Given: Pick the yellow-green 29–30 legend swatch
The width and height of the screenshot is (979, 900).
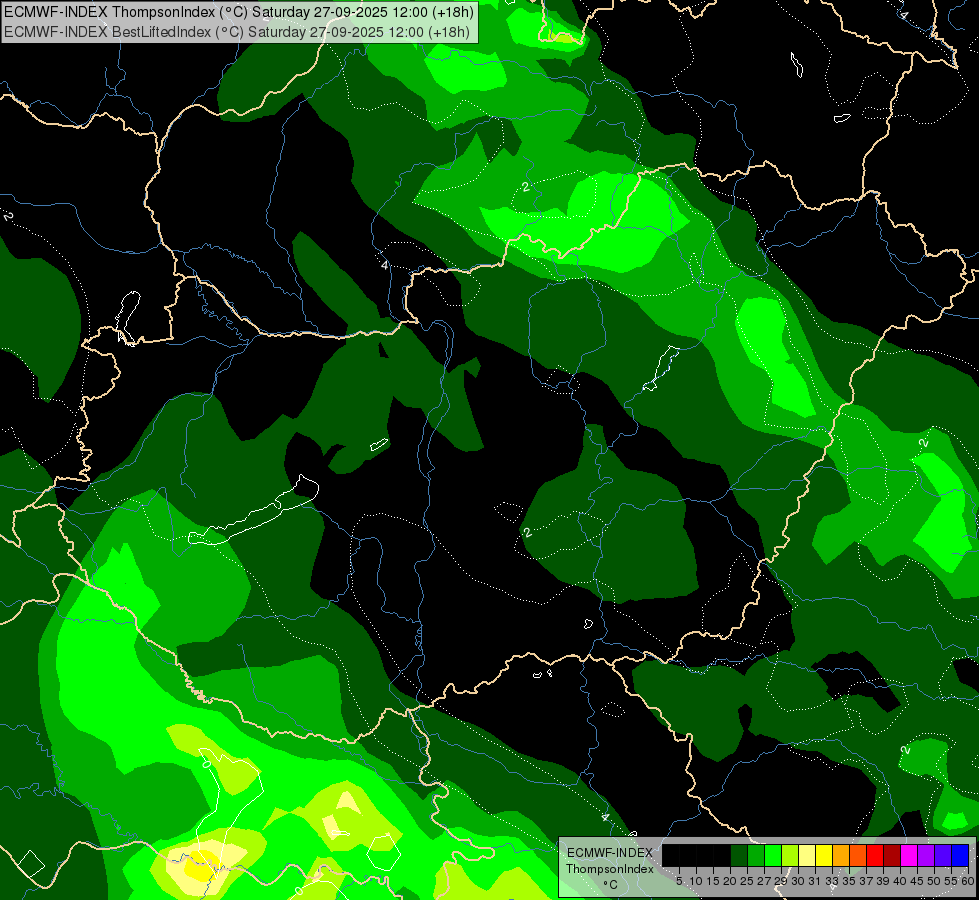Looking at the screenshot, I should [x=790, y=855].
